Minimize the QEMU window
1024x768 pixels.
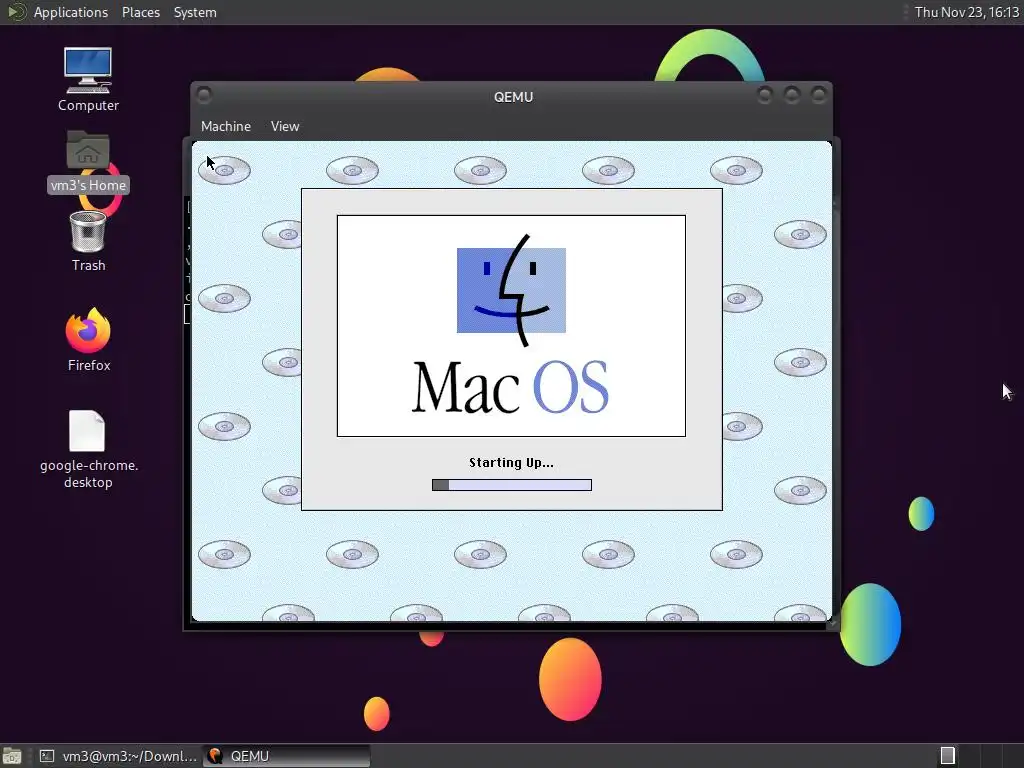pos(764,95)
